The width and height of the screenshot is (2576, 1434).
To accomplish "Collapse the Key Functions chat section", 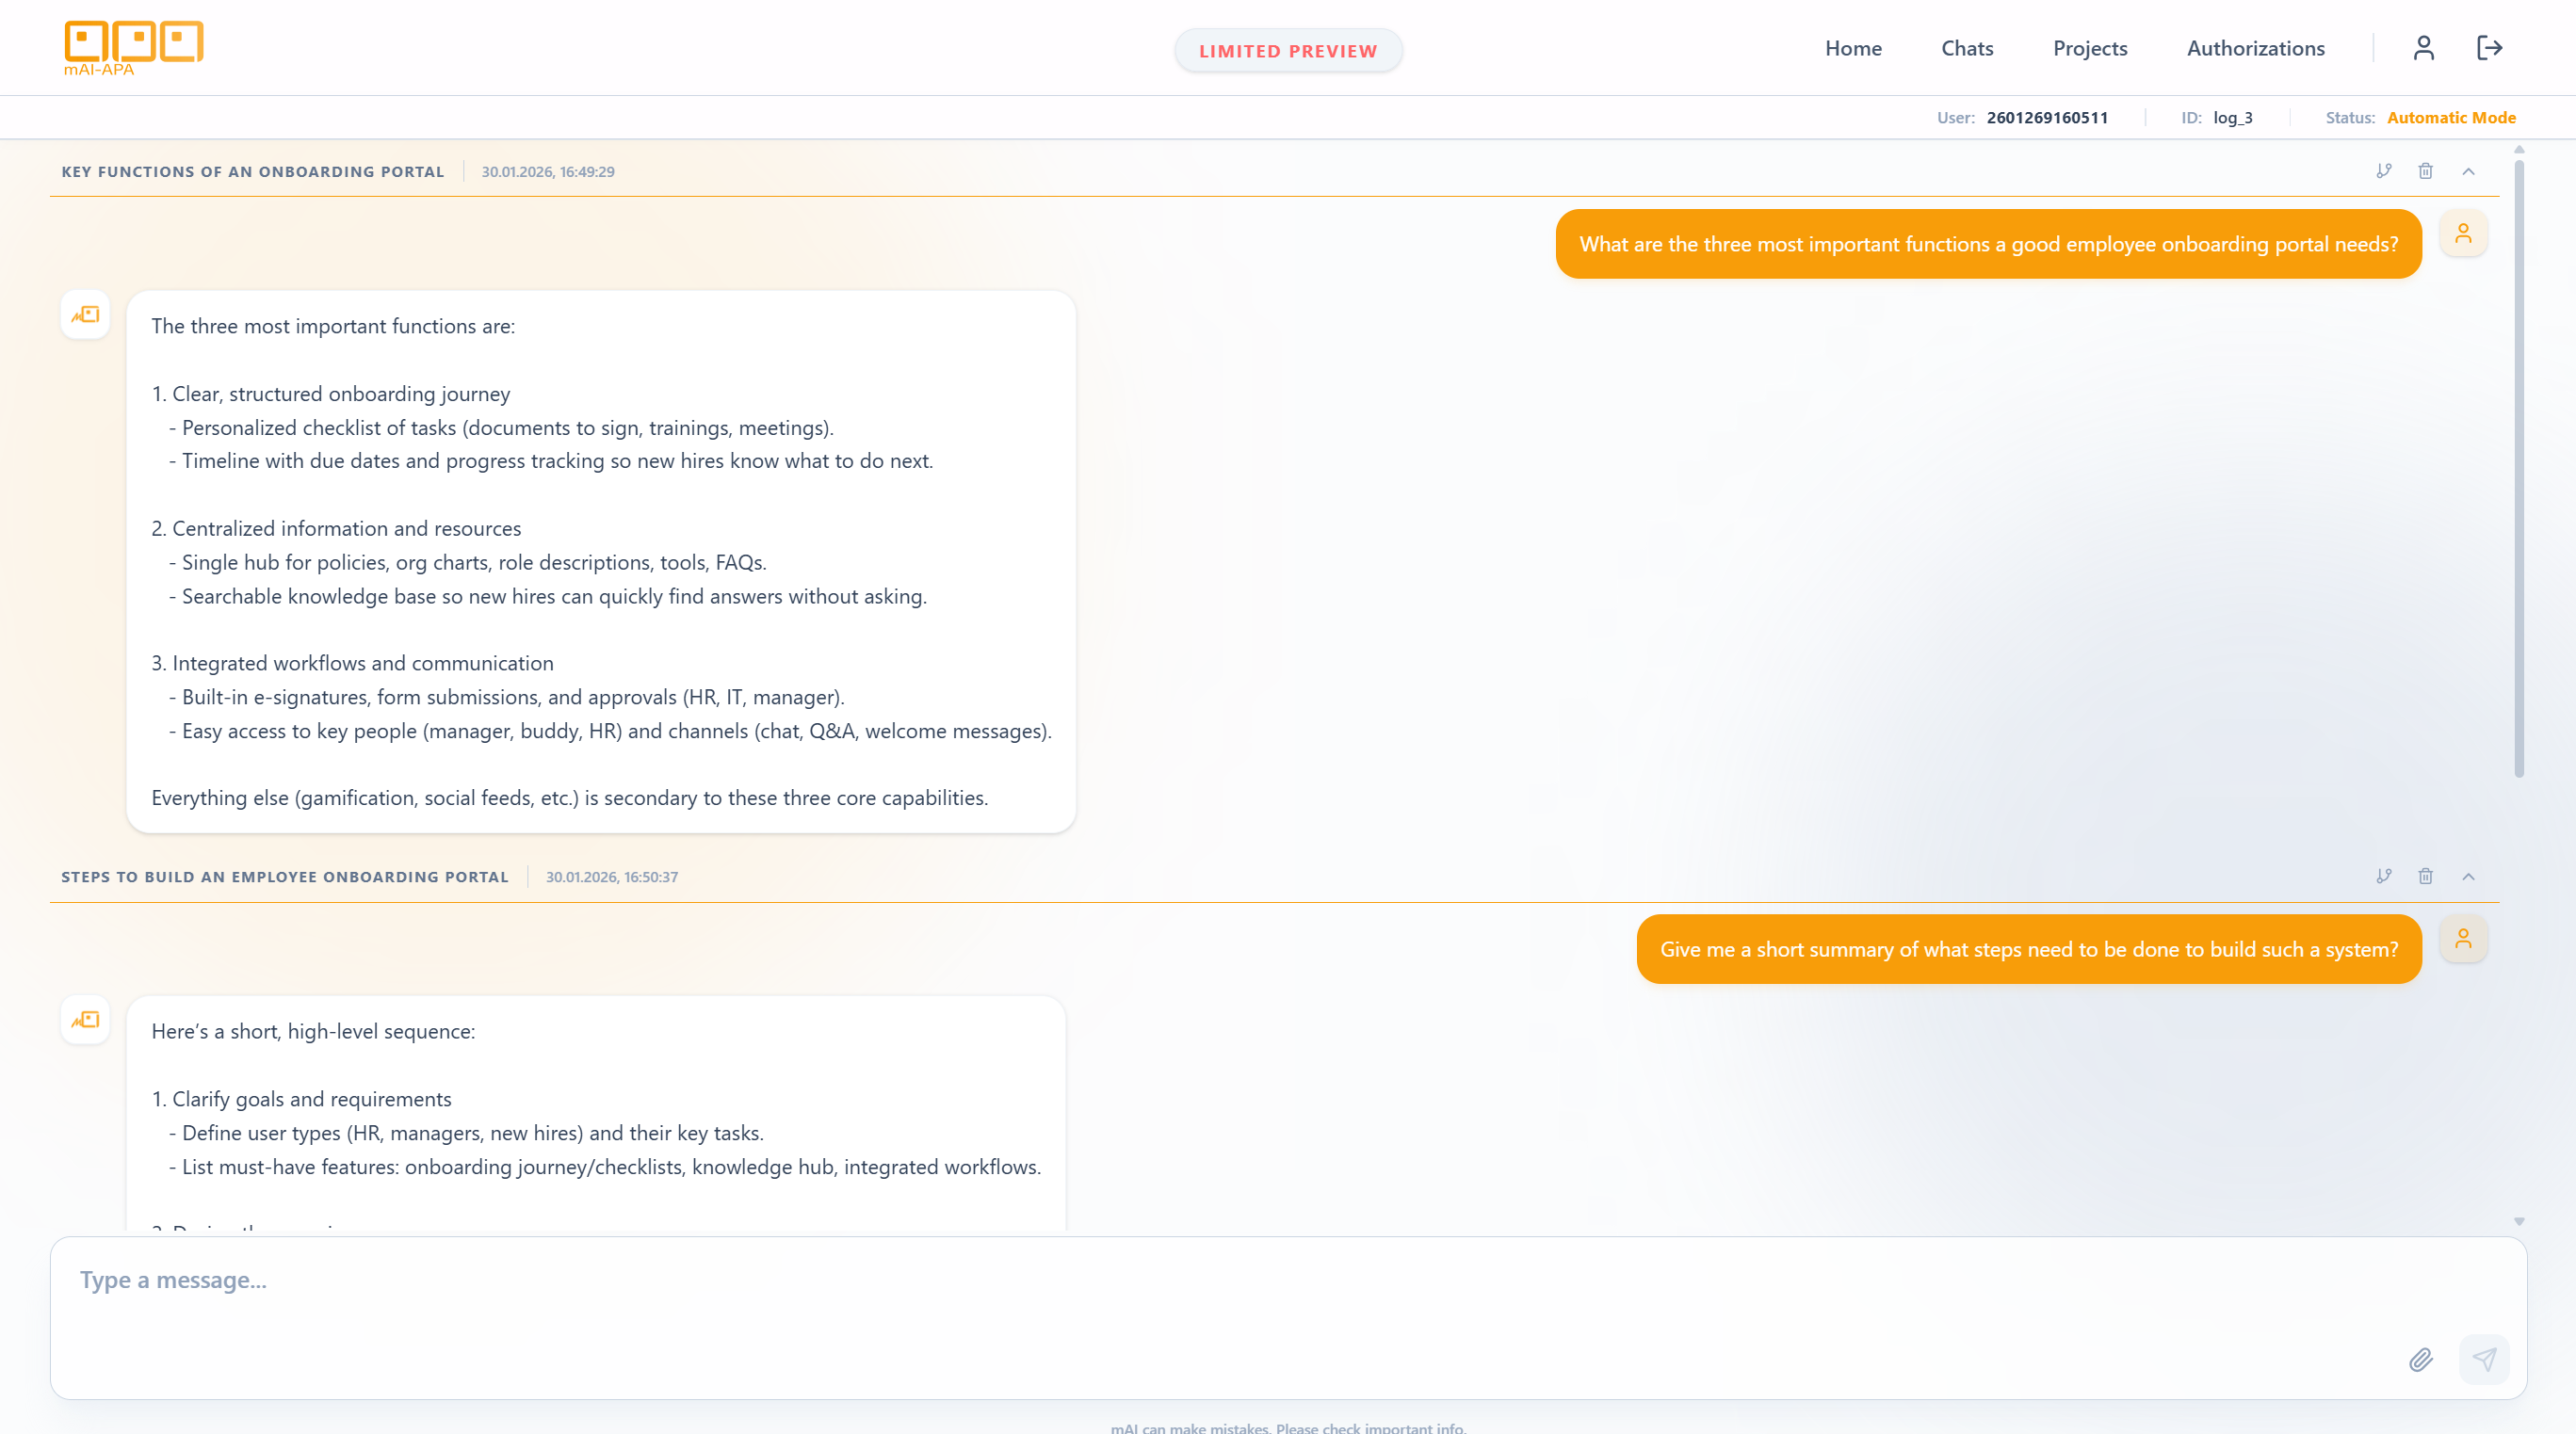I will coord(2468,171).
